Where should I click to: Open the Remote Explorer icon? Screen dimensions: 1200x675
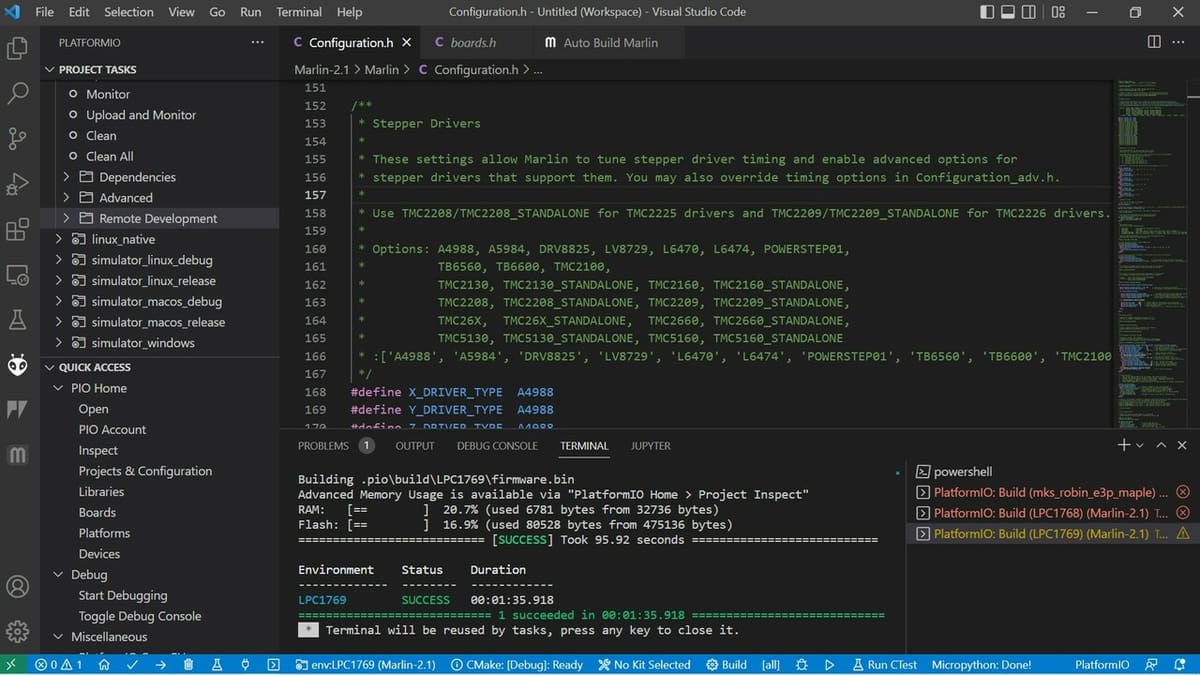click(x=17, y=275)
